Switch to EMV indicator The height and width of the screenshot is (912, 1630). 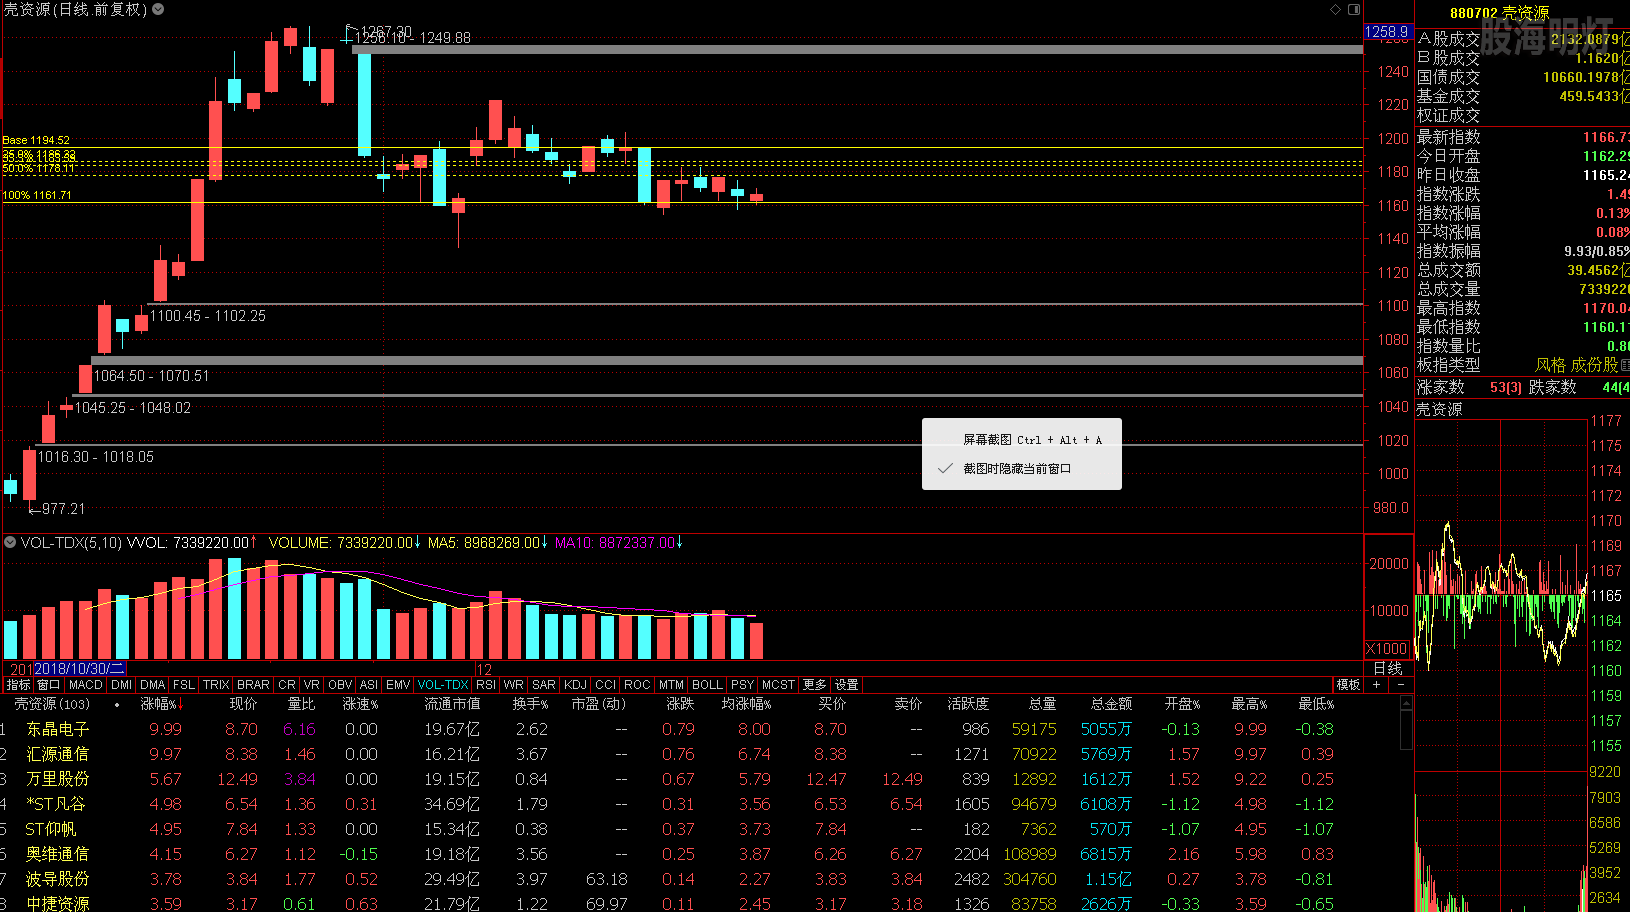coord(398,685)
